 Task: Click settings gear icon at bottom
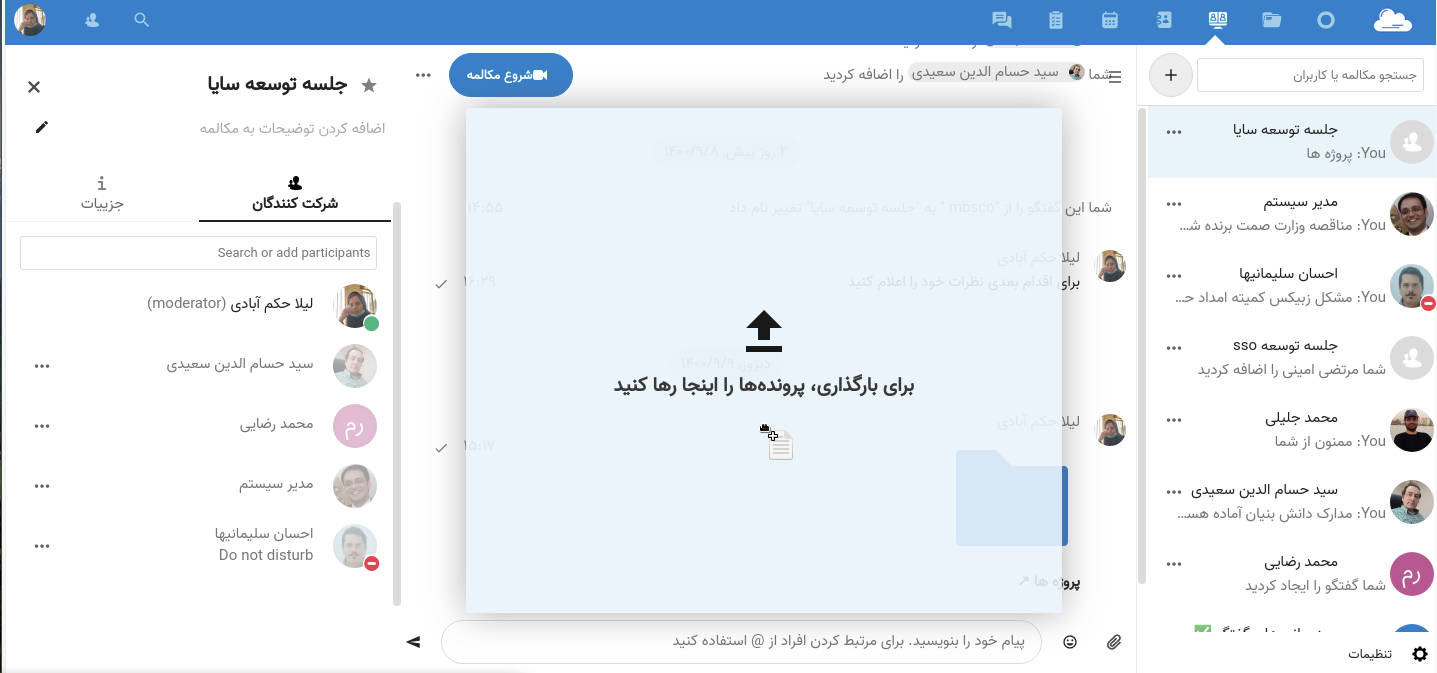[x=1420, y=654]
